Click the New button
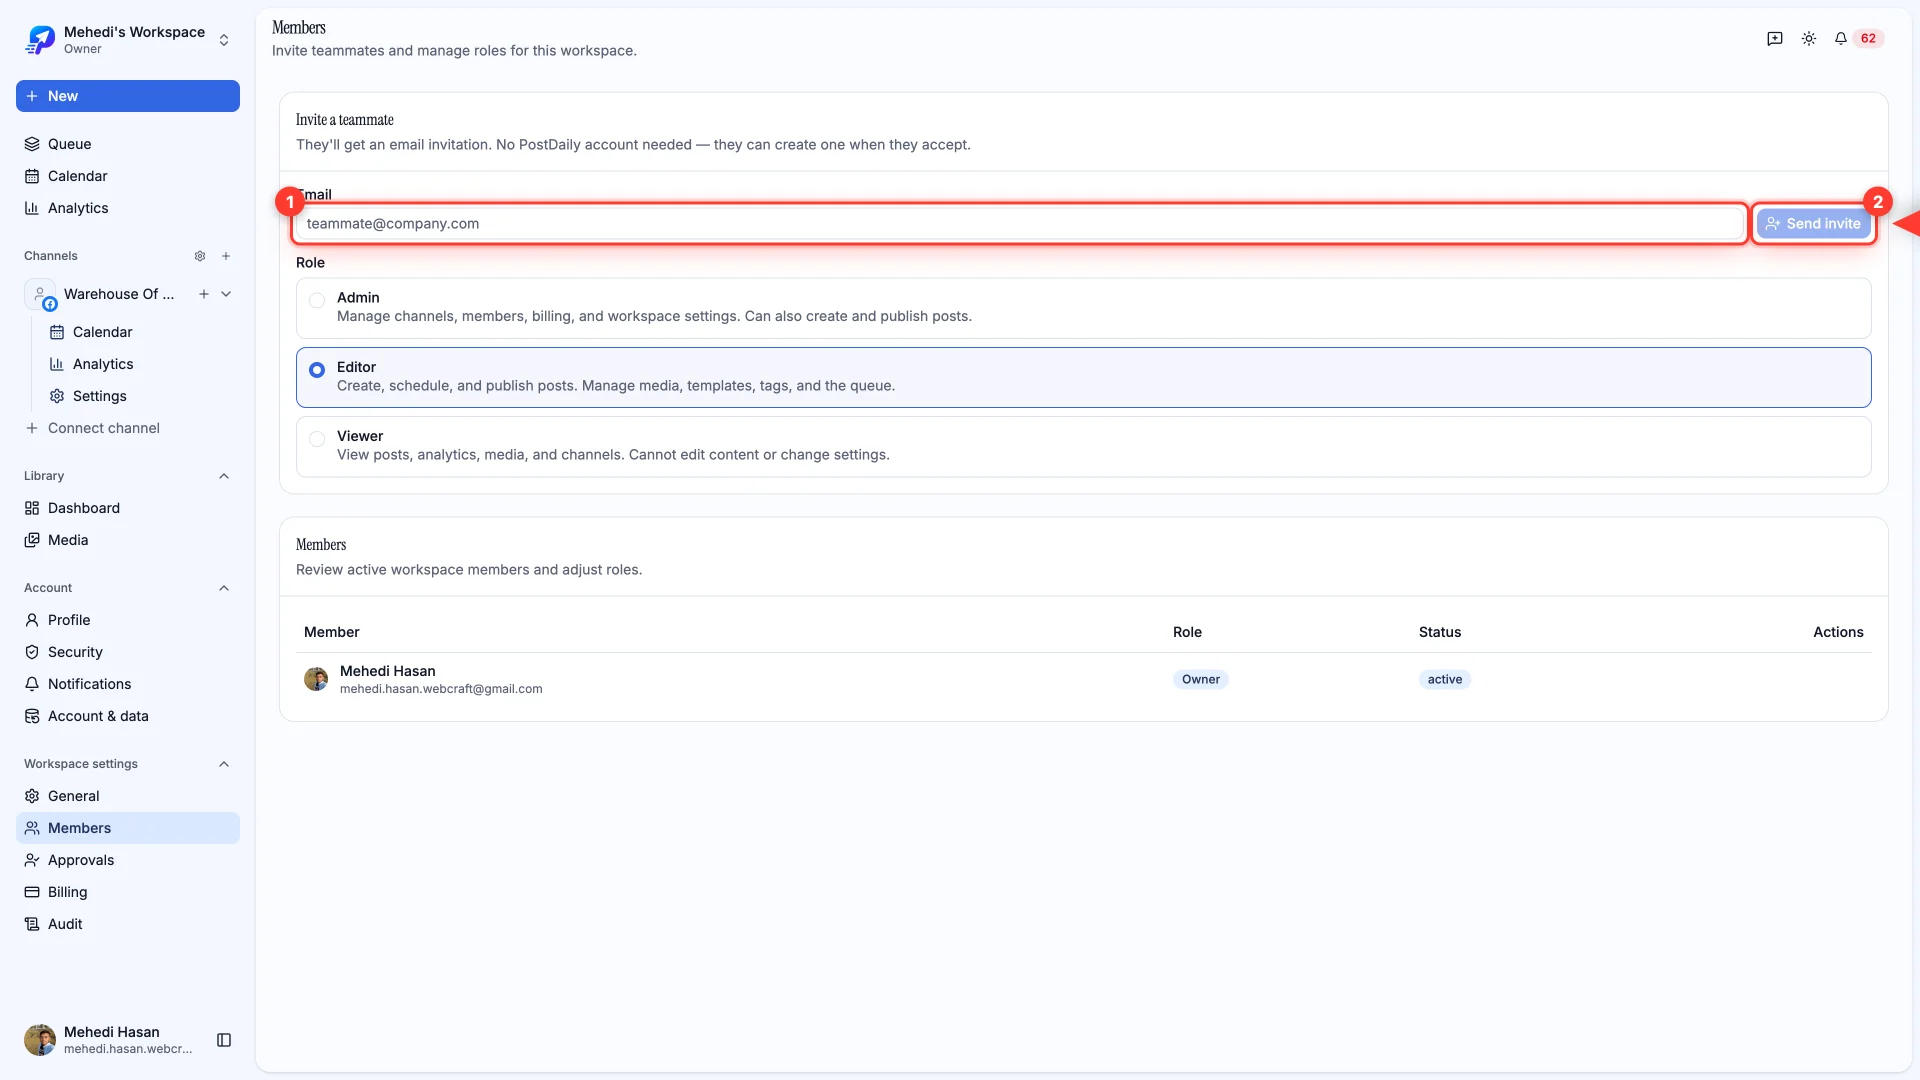This screenshot has height=1080, width=1920. [128, 96]
